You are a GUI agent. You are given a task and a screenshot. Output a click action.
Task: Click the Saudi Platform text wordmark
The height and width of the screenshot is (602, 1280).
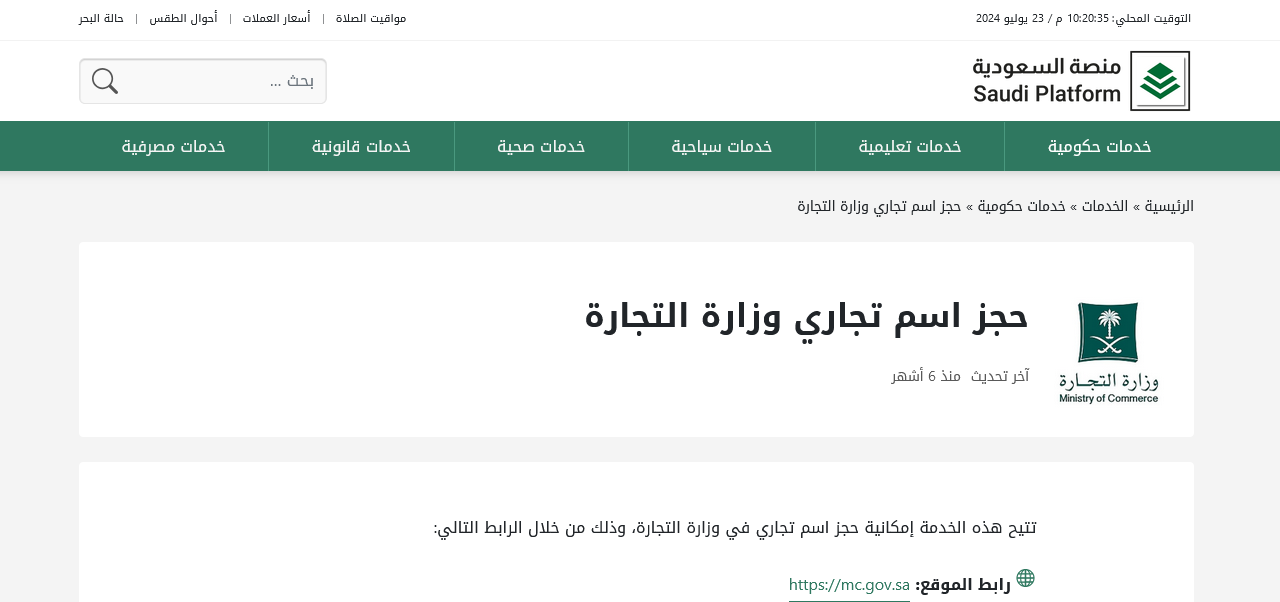(x=1047, y=81)
